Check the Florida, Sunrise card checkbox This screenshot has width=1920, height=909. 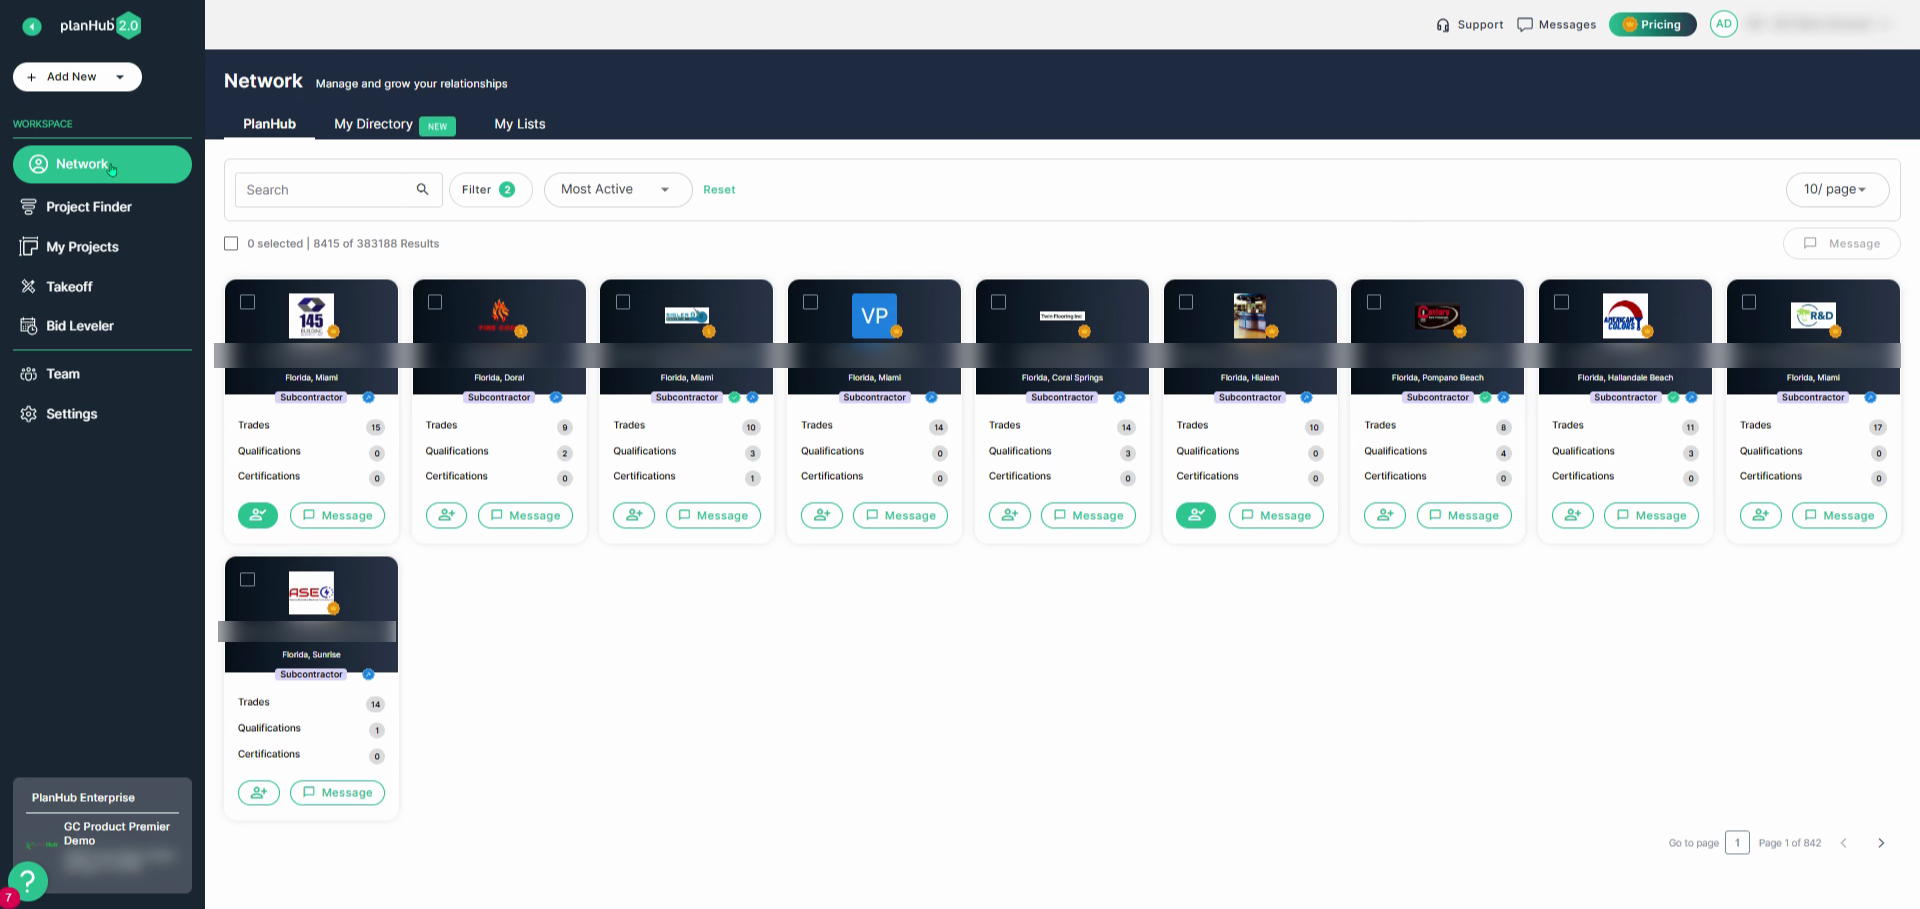click(x=248, y=580)
